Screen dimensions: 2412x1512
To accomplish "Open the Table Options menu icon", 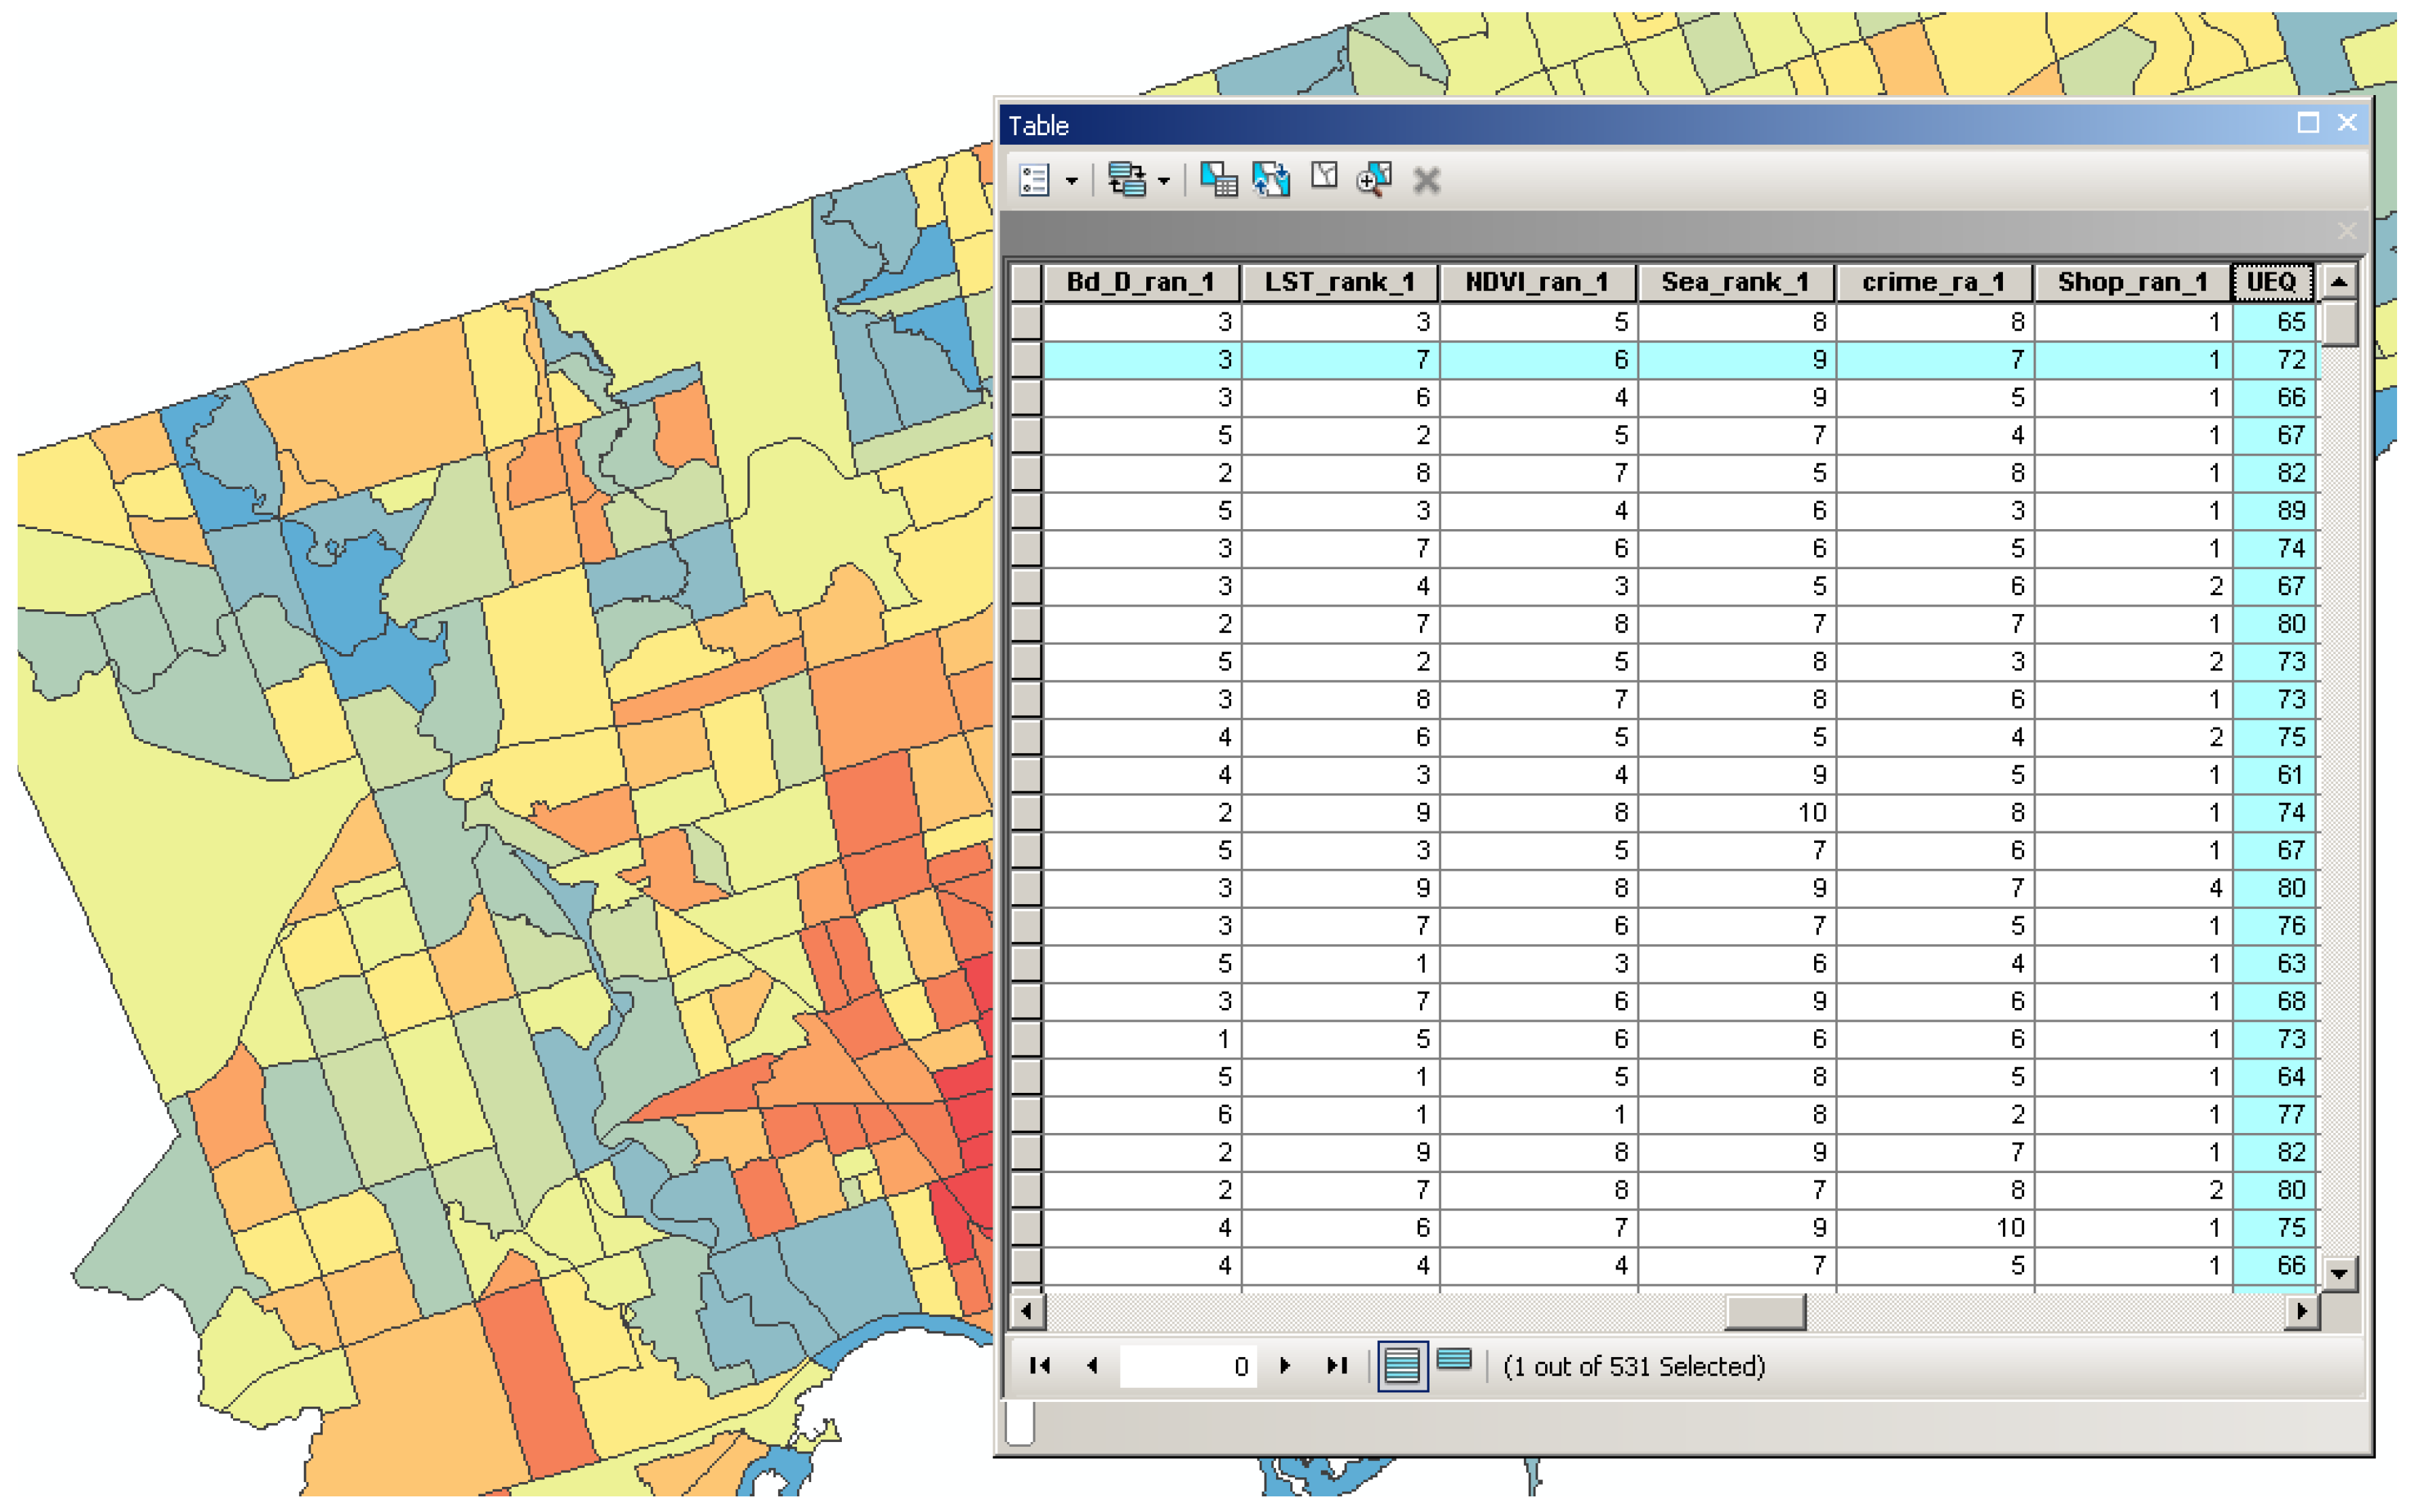I will click(x=1033, y=180).
